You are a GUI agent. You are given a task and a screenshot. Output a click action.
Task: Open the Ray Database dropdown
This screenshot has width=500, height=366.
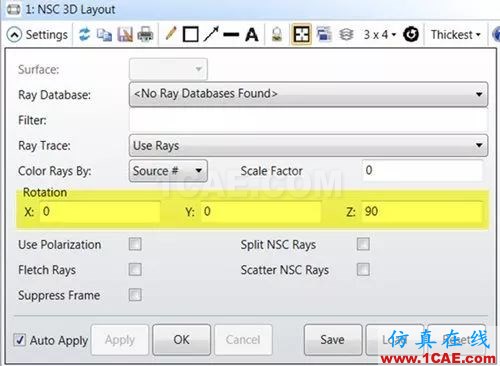[308, 94]
